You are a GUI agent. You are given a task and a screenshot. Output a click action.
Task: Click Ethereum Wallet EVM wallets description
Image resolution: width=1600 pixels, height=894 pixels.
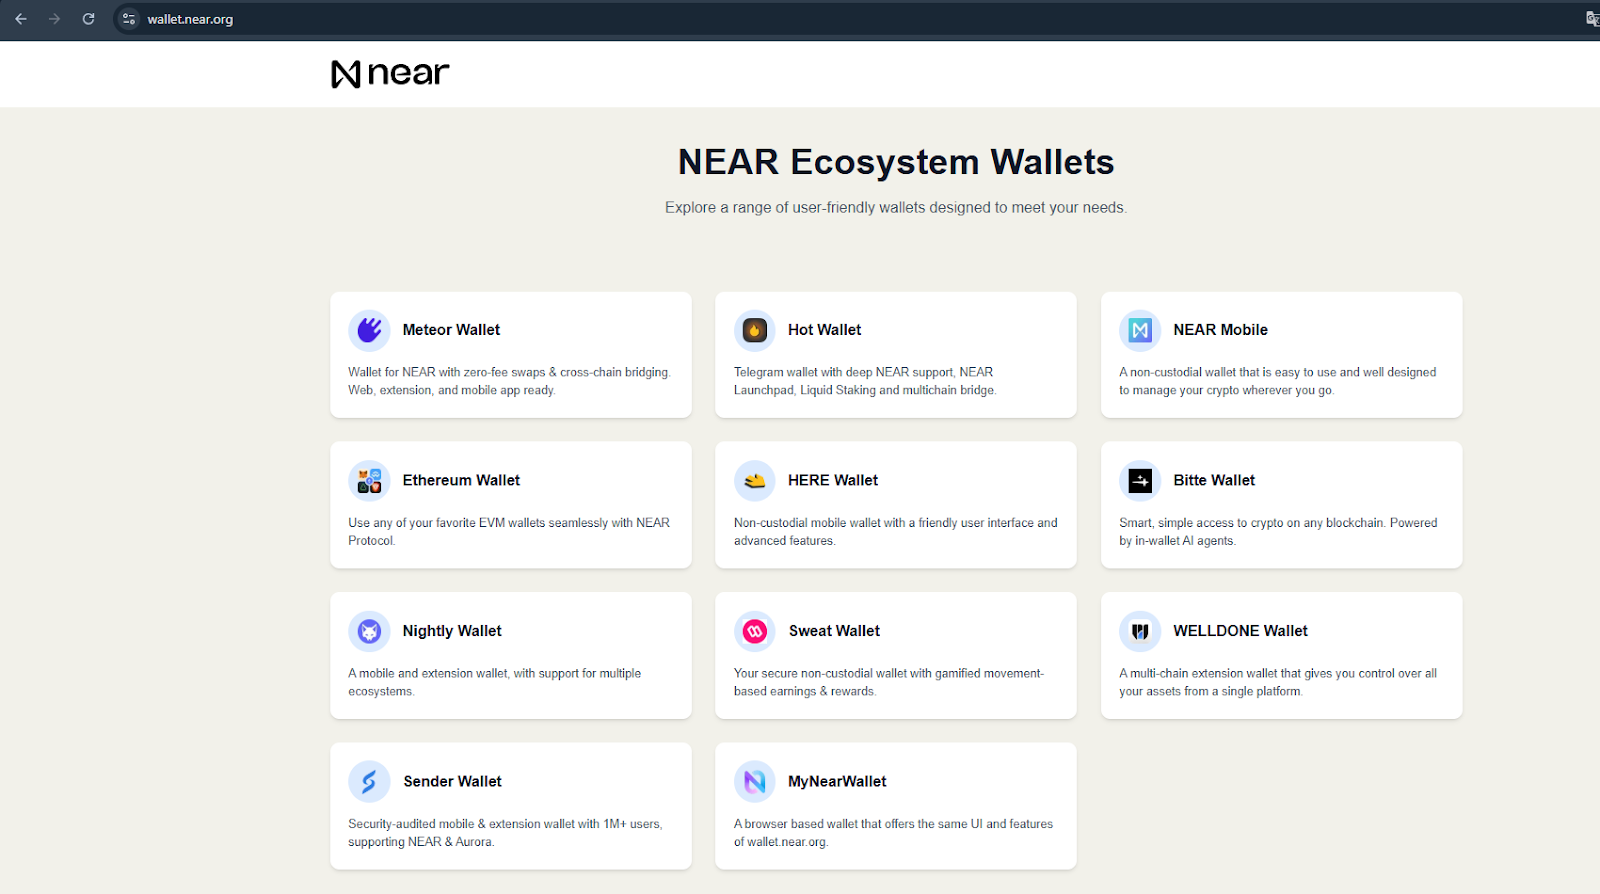pyautogui.click(x=509, y=532)
